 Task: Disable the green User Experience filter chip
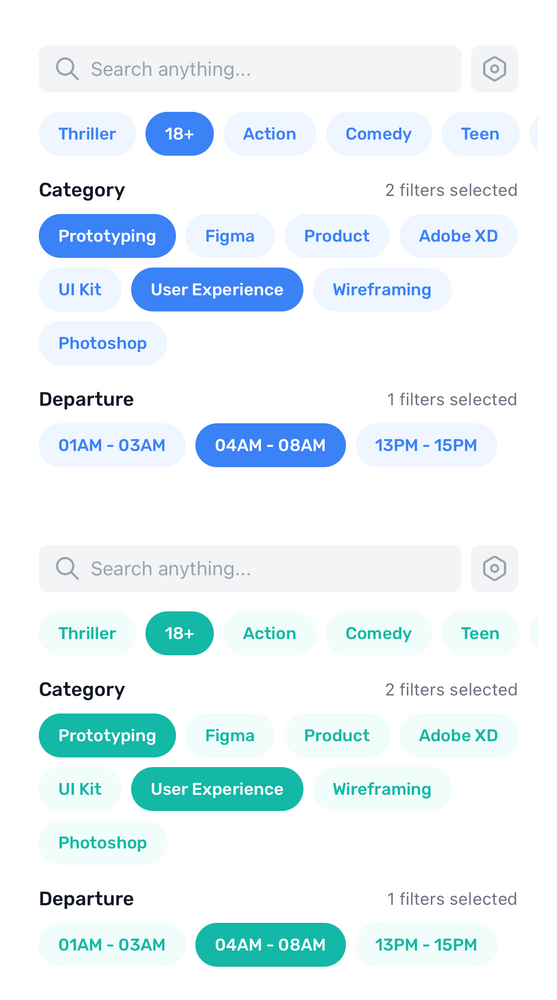(217, 789)
